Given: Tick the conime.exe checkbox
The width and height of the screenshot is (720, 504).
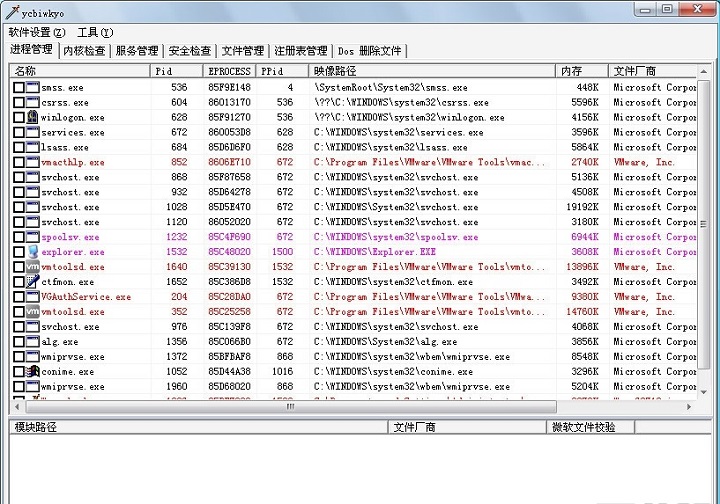Looking at the screenshot, I should click(x=18, y=371).
